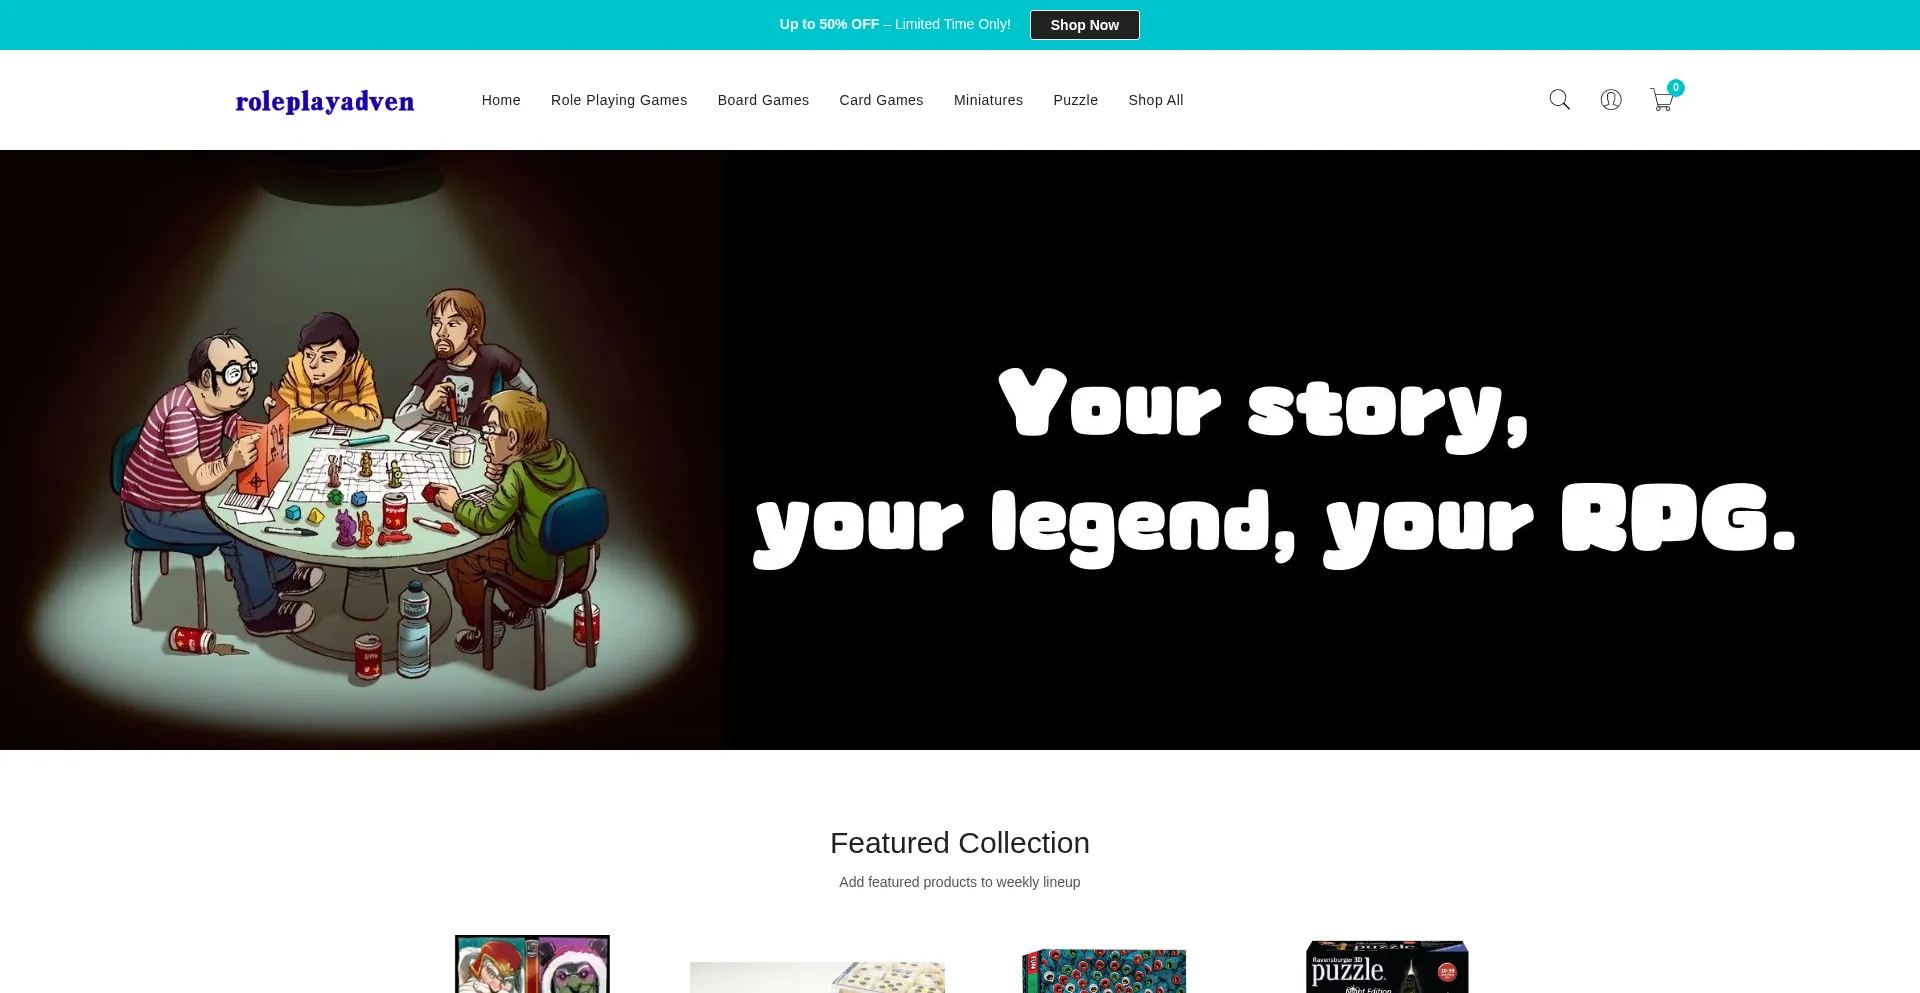Image resolution: width=1920 pixels, height=993 pixels.
Task: Open the cartoon characters card game thumbnail
Action: pyautogui.click(x=532, y=964)
